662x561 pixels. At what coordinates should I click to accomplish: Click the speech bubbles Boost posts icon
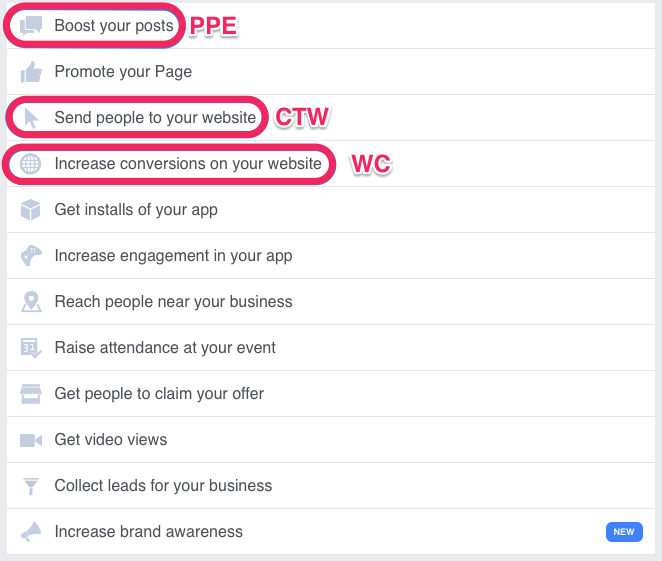(x=31, y=26)
